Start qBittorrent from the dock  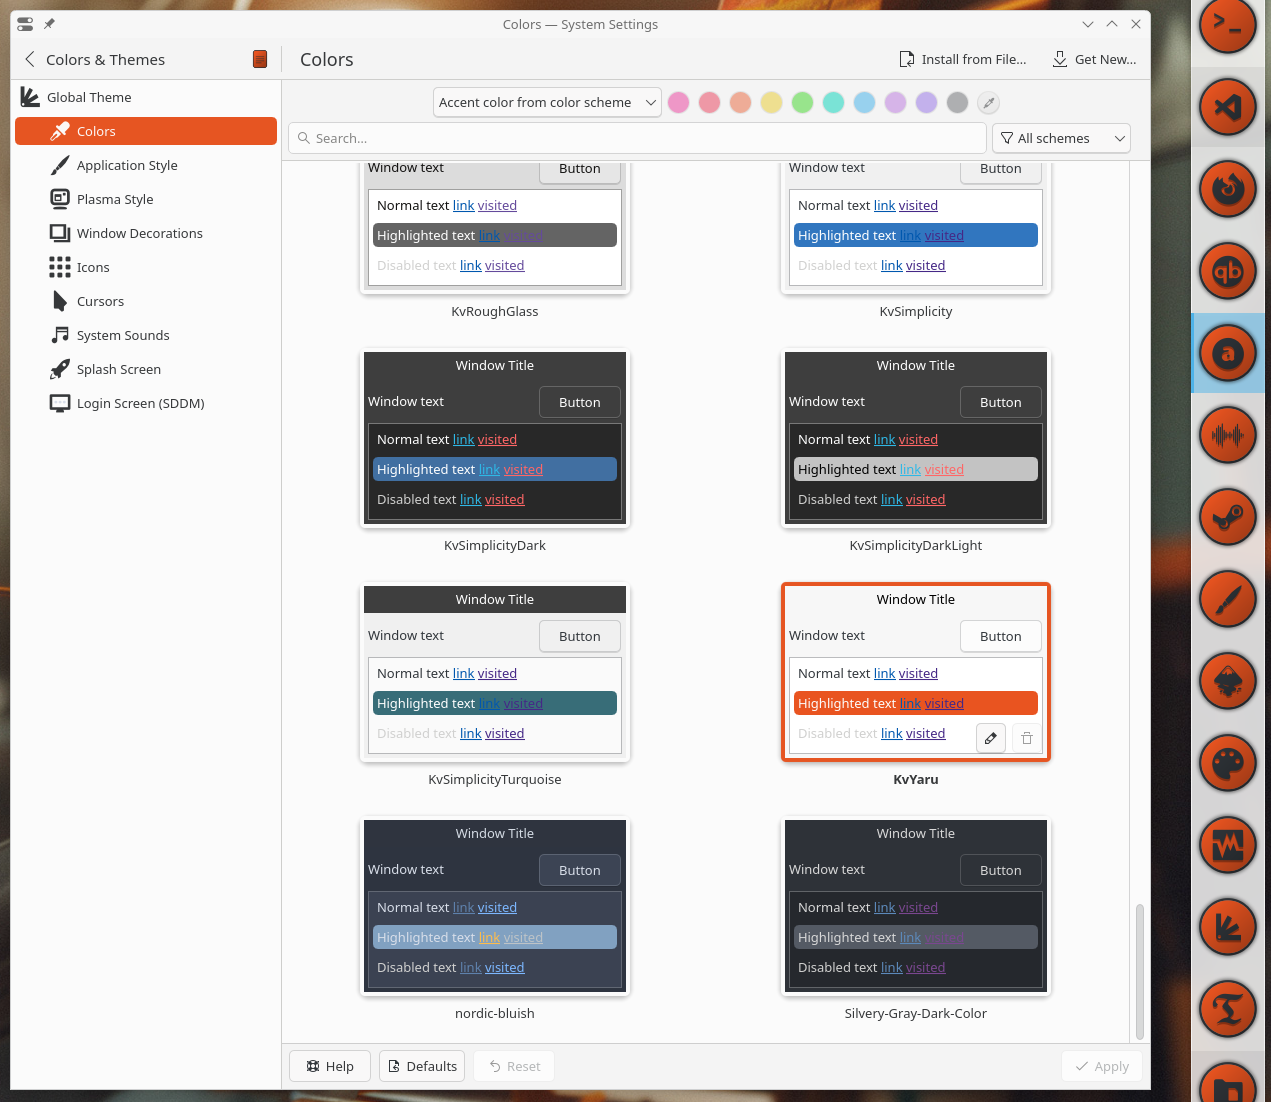(x=1228, y=271)
